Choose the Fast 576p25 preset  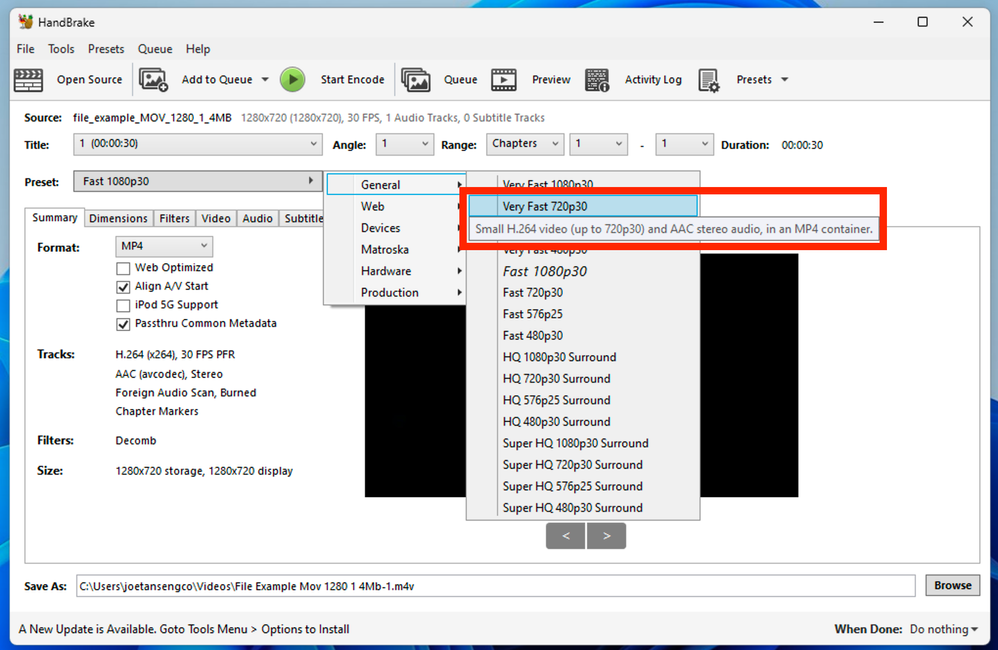point(583,314)
